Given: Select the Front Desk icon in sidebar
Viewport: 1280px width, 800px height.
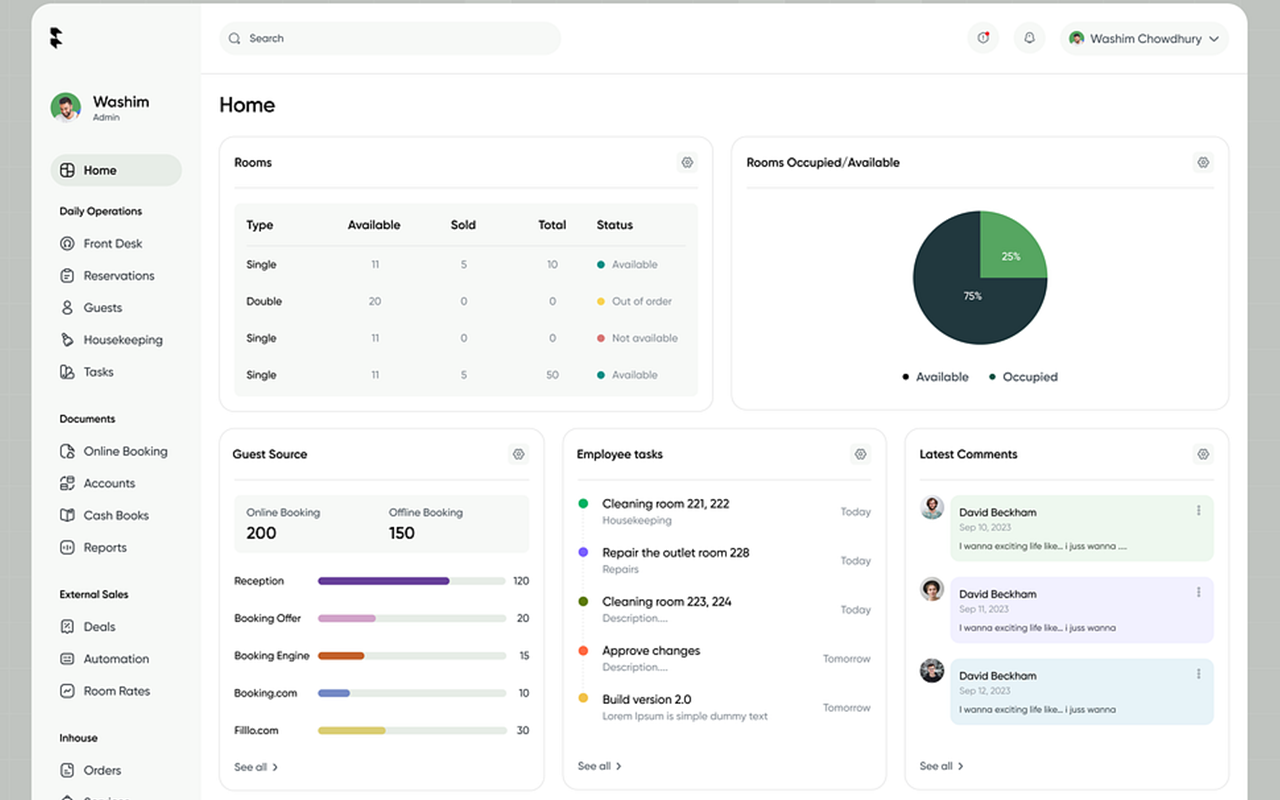Looking at the screenshot, I should (69, 243).
